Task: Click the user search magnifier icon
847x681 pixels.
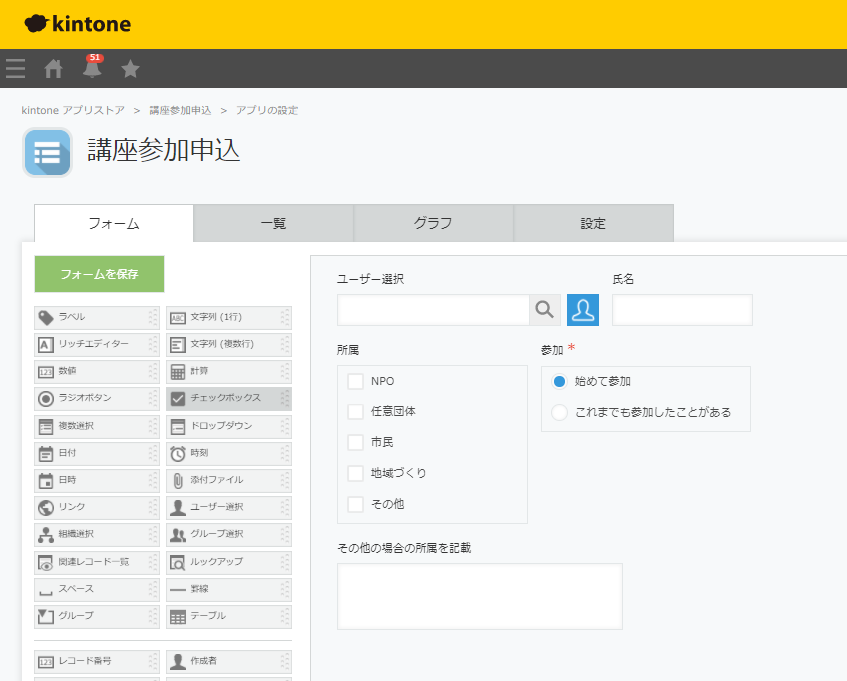Action: (x=544, y=310)
